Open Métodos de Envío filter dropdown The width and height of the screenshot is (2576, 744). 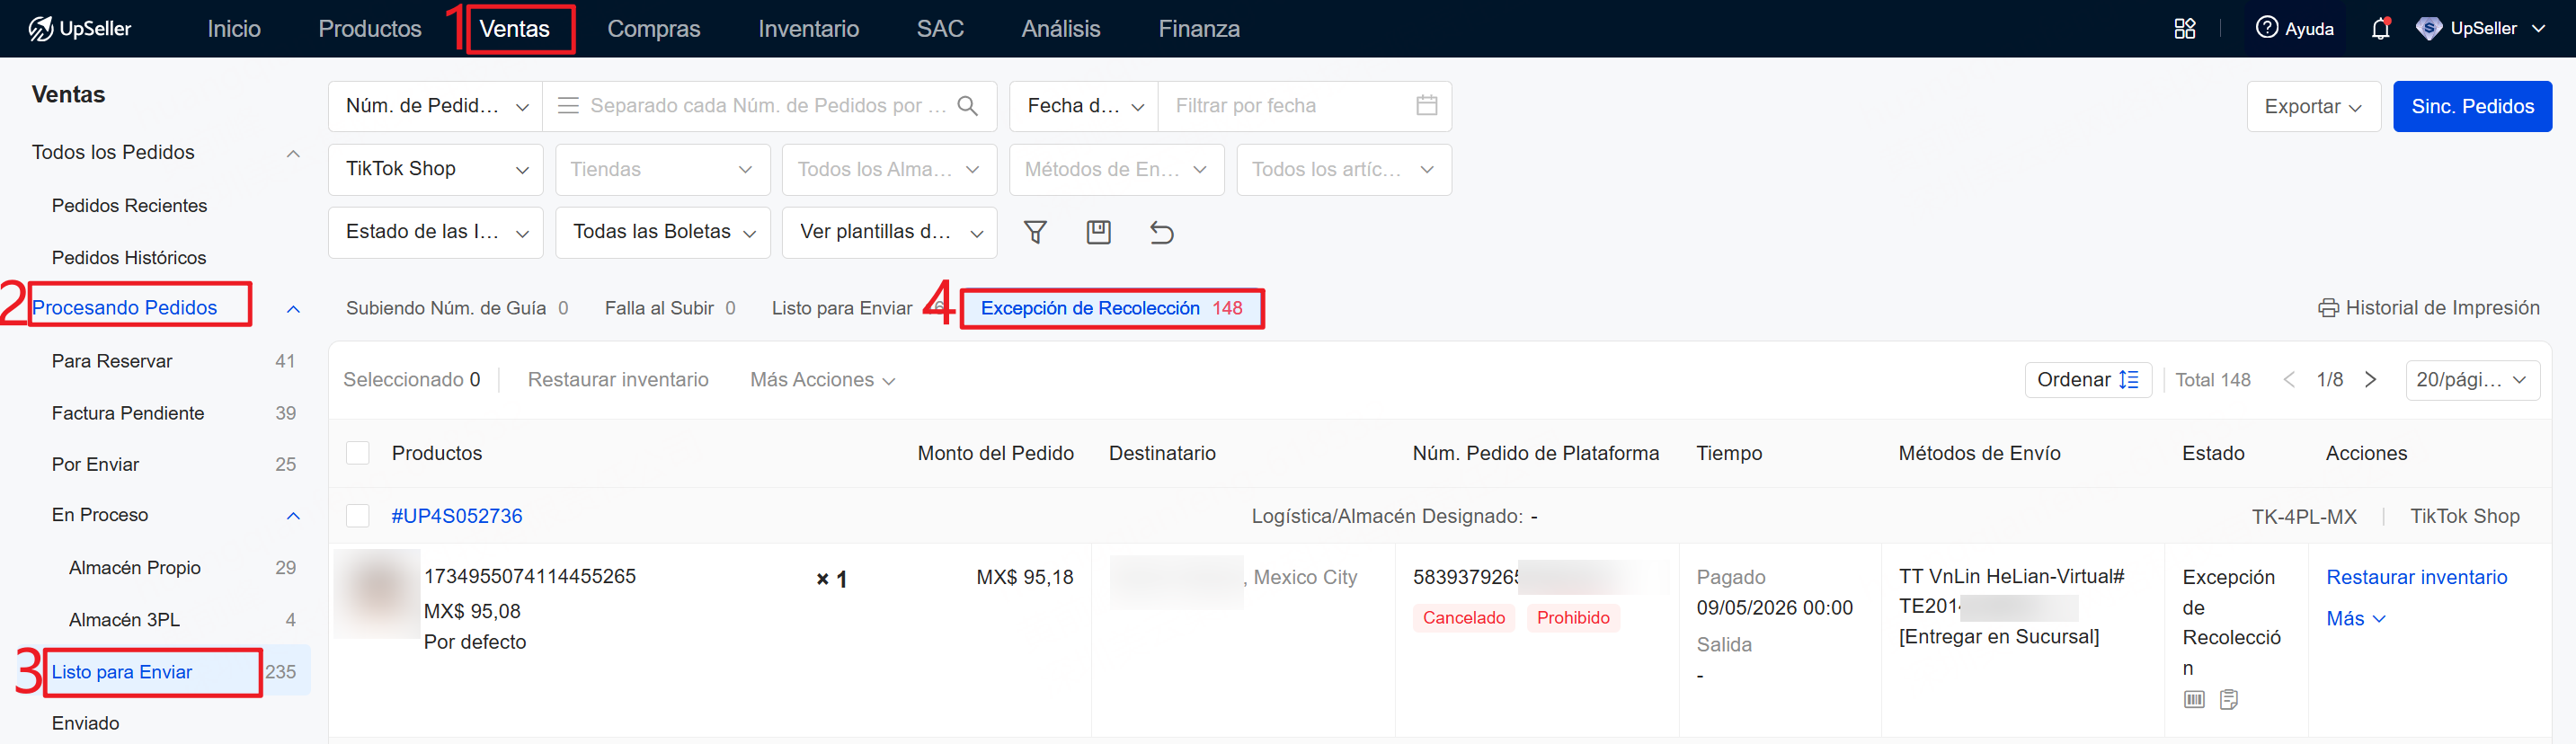[x=1116, y=169]
